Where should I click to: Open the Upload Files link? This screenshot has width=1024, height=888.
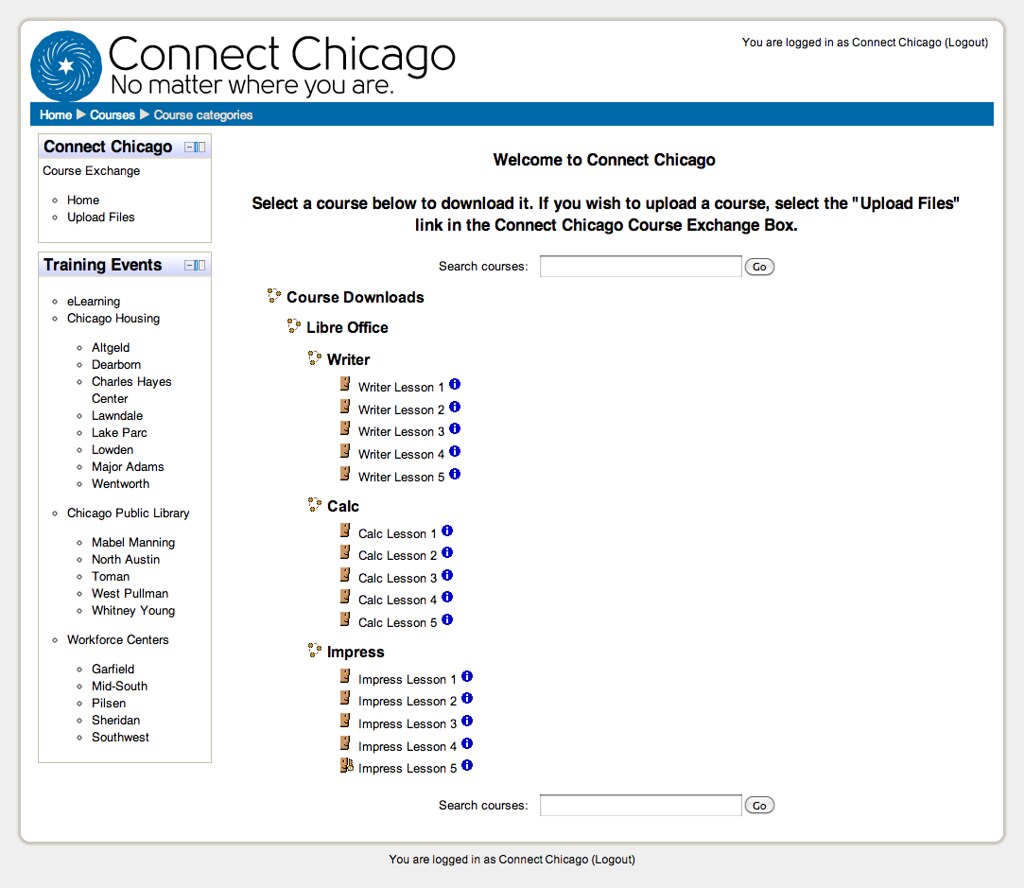(x=101, y=217)
